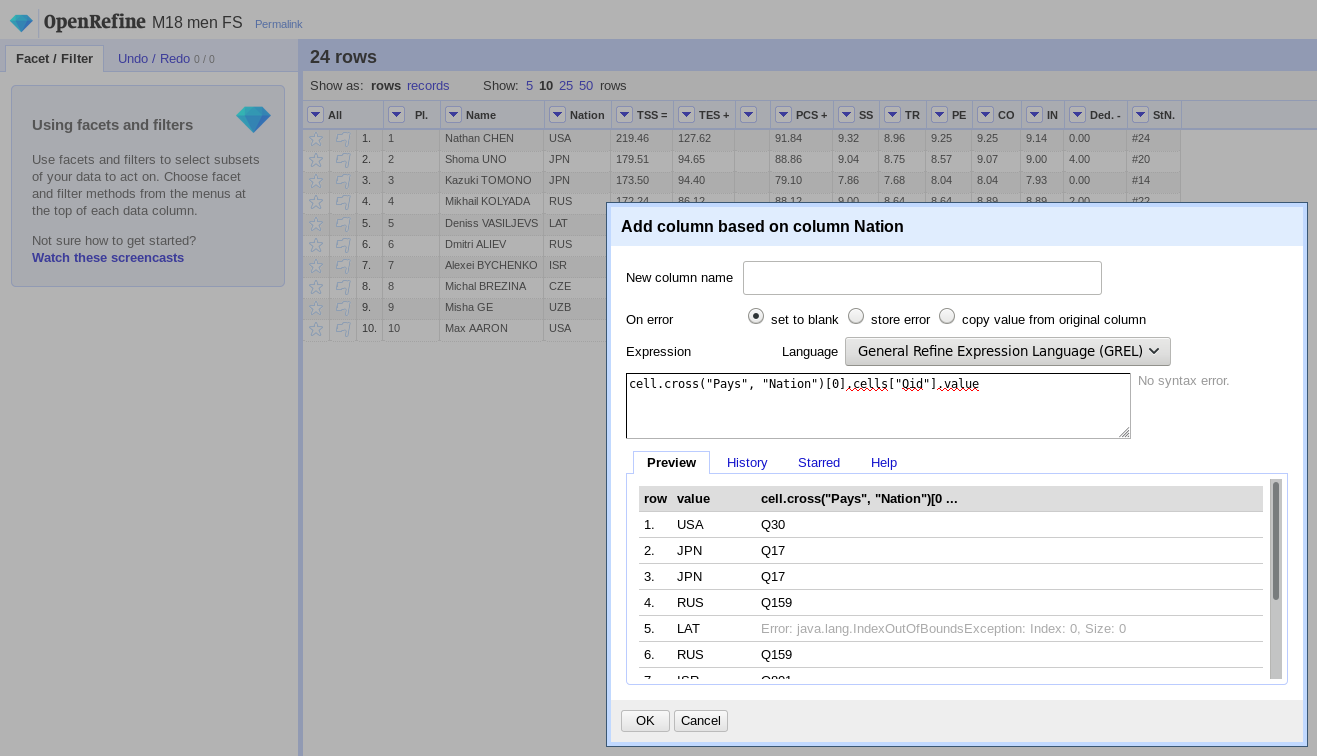The image size is (1317, 756).
Task: Confirm dialog with OK button
Action: coord(645,720)
